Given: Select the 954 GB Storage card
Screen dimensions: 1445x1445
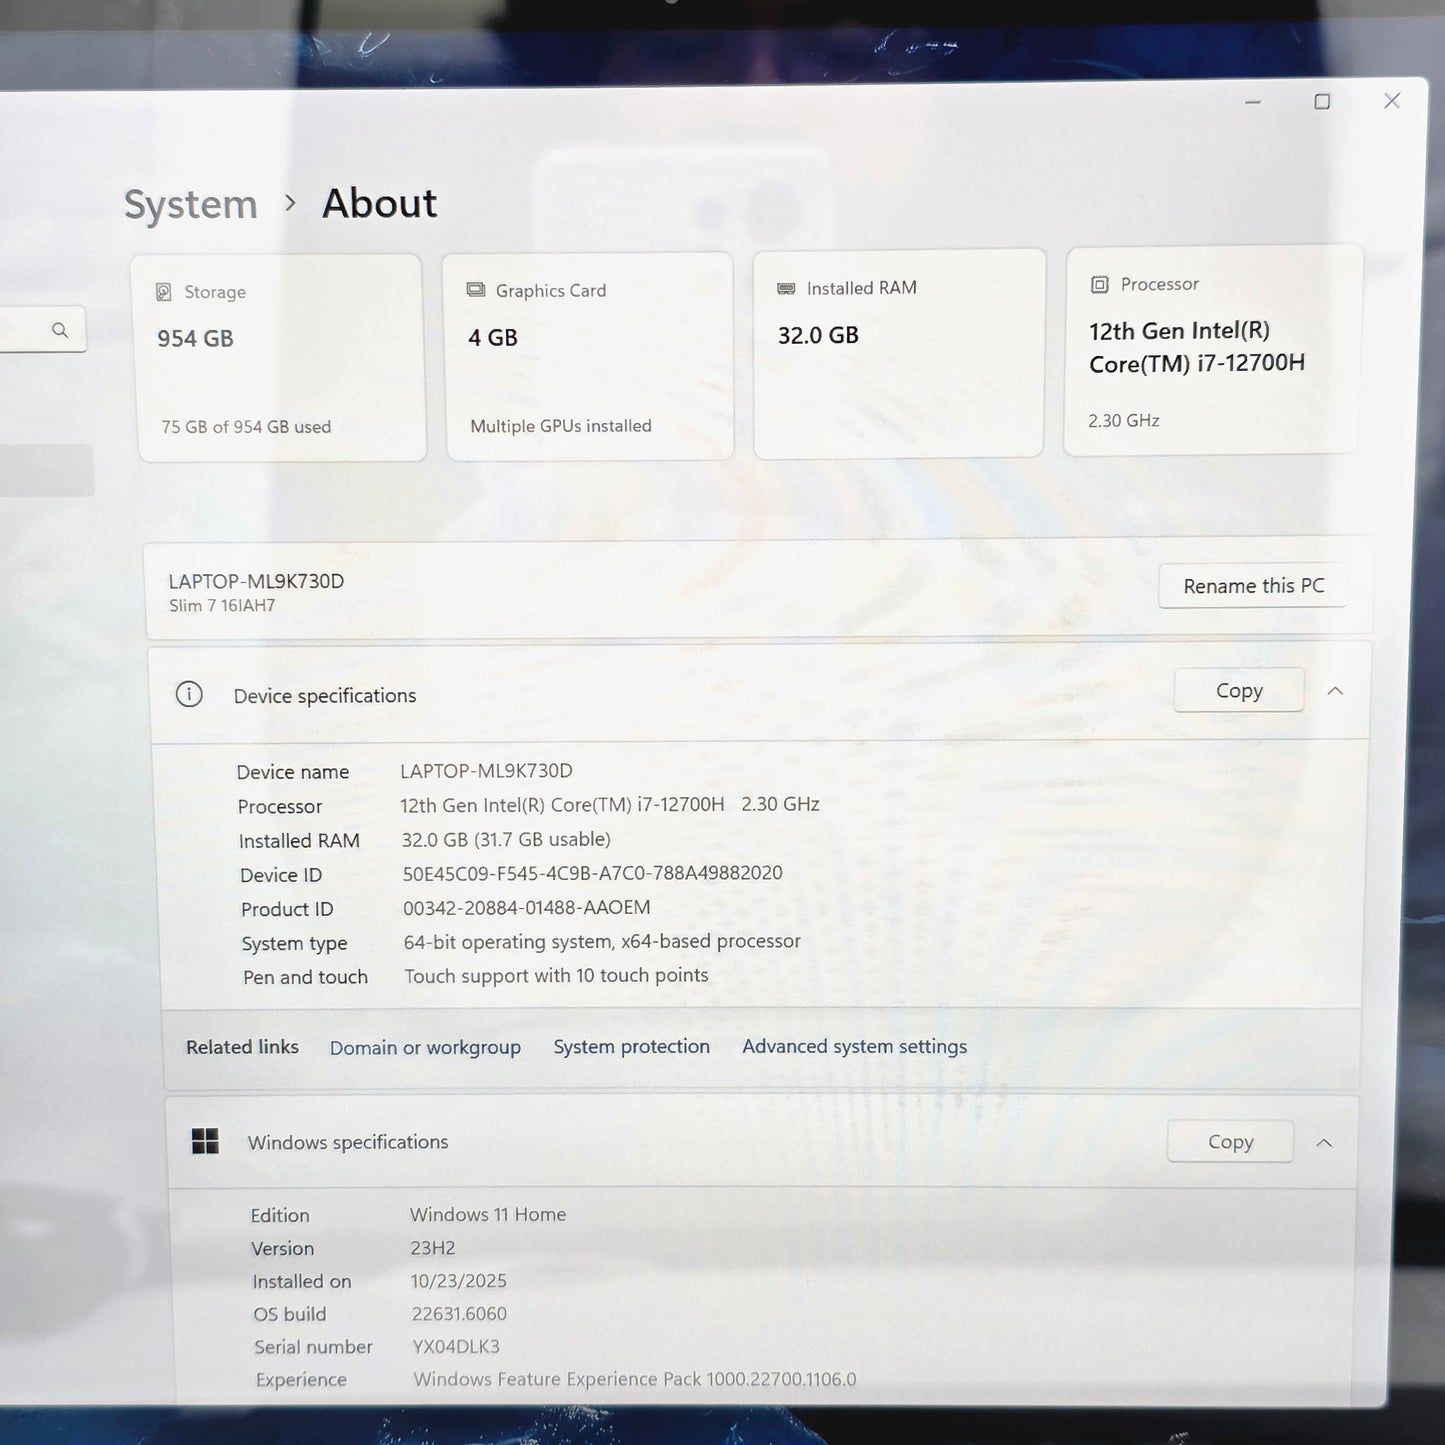Looking at the screenshot, I should click(282, 358).
